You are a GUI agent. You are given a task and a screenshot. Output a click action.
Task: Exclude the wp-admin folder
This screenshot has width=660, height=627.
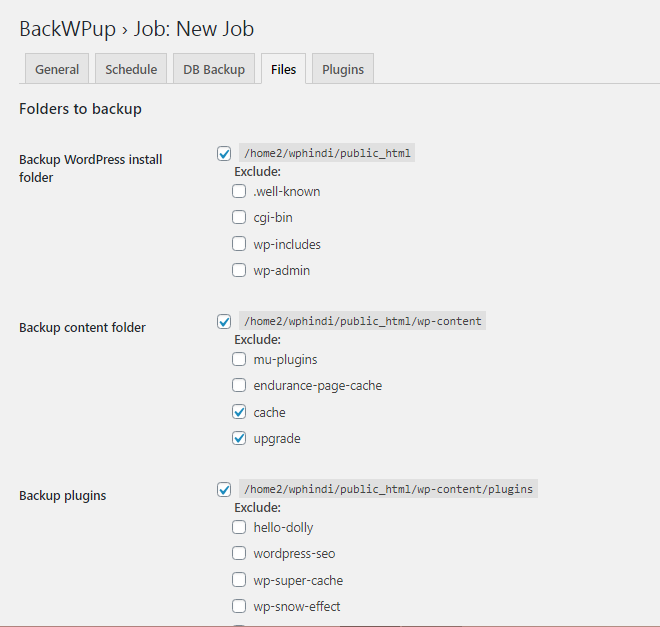click(239, 270)
